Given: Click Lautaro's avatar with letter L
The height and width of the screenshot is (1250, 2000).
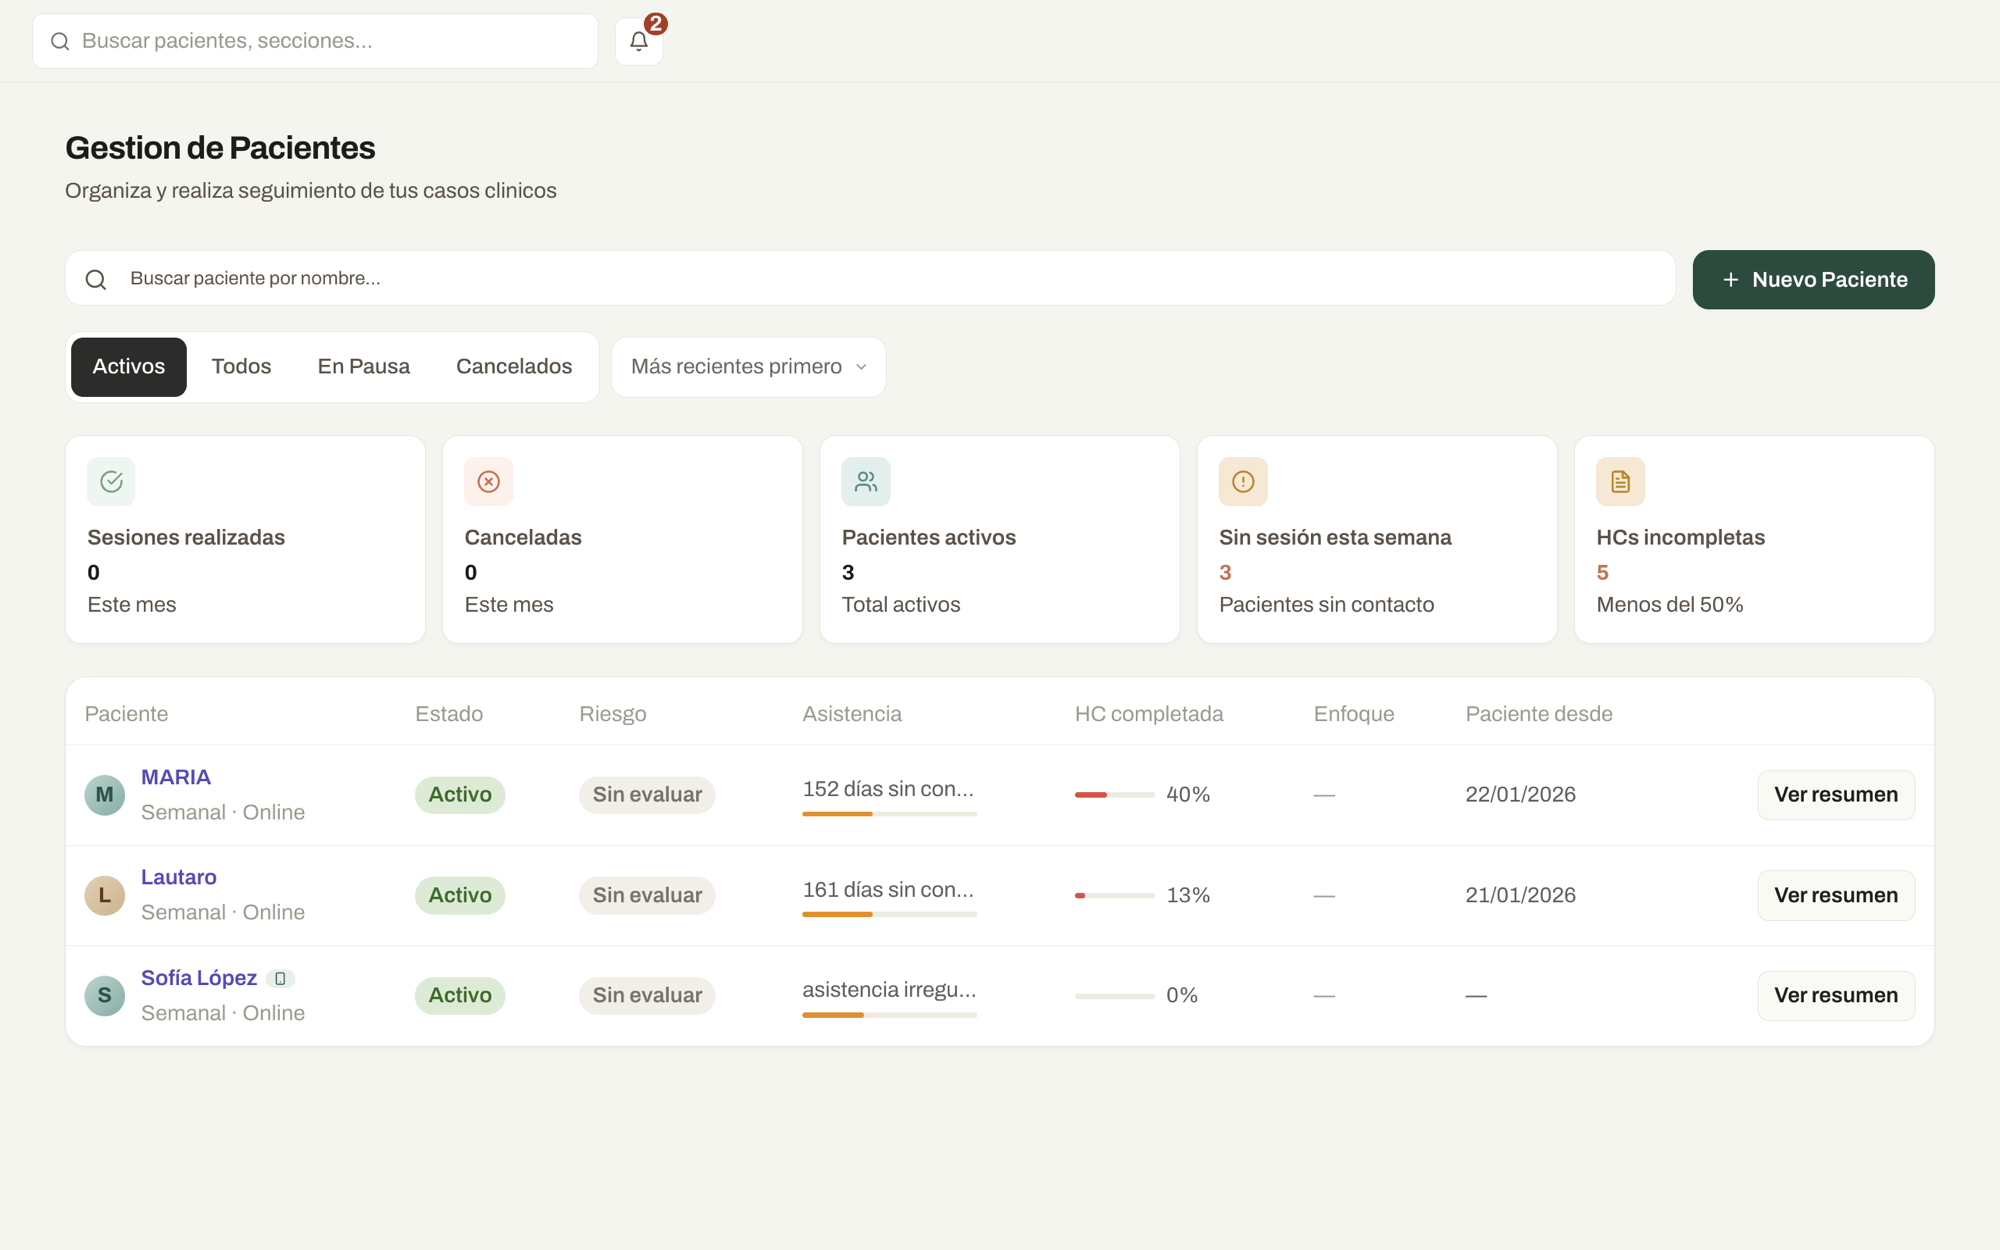Looking at the screenshot, I should click(105, 895).
